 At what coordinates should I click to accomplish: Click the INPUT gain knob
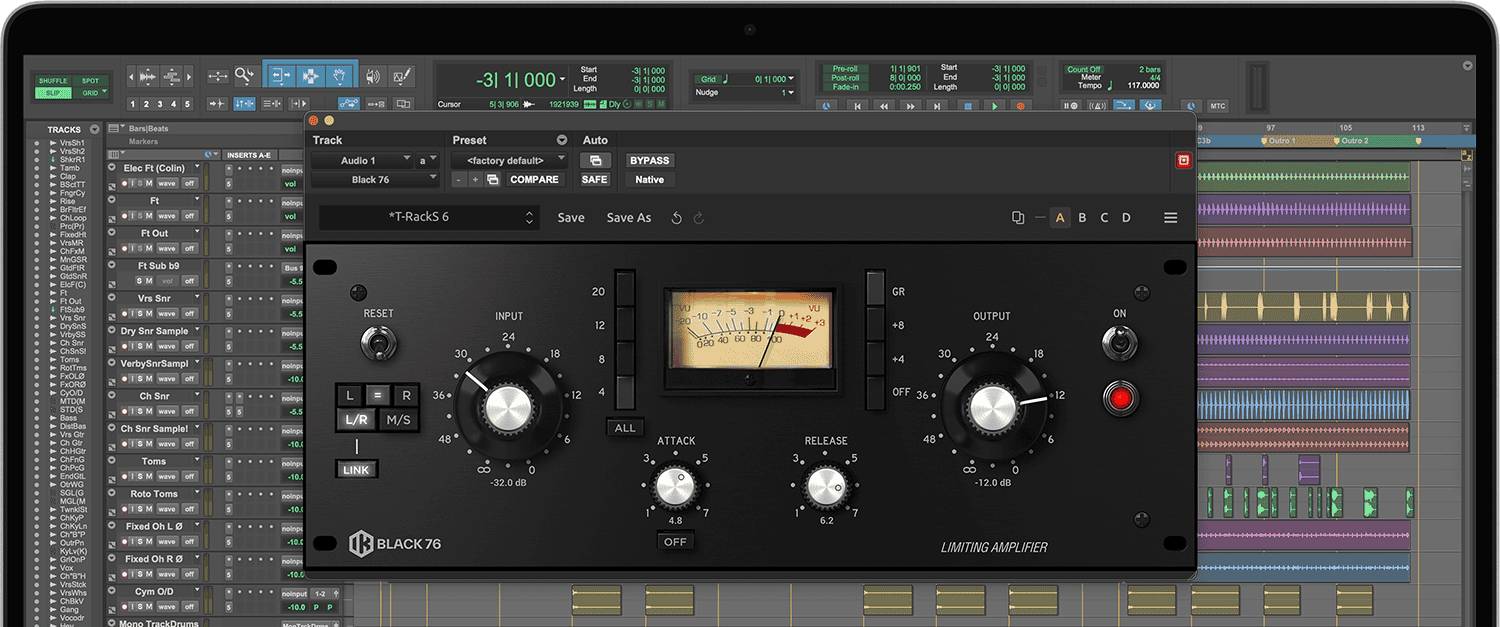click(508, 409)
